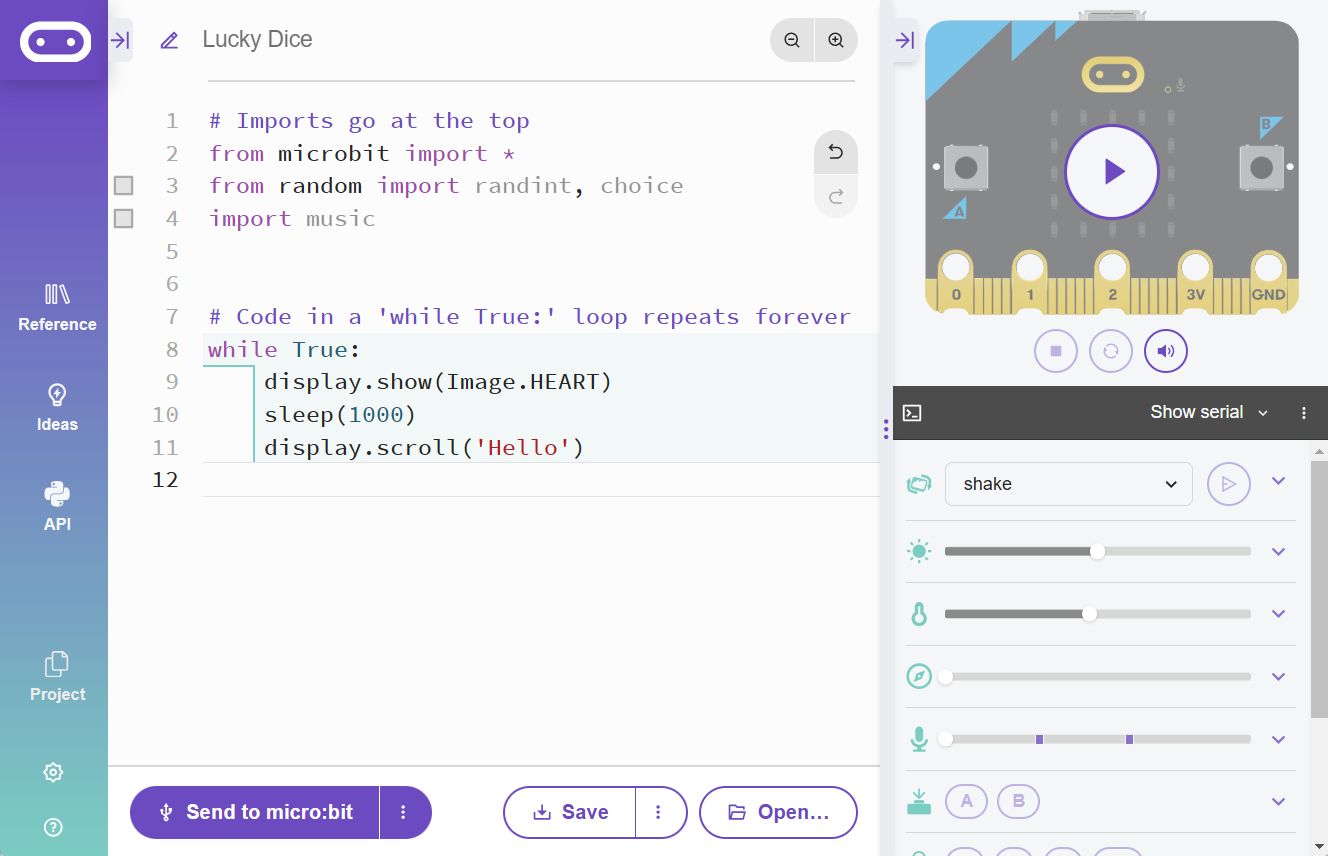Viewport: 1328px width, 856px height.
Task: Click the light level slider handle
Action: click(1097, 551)
